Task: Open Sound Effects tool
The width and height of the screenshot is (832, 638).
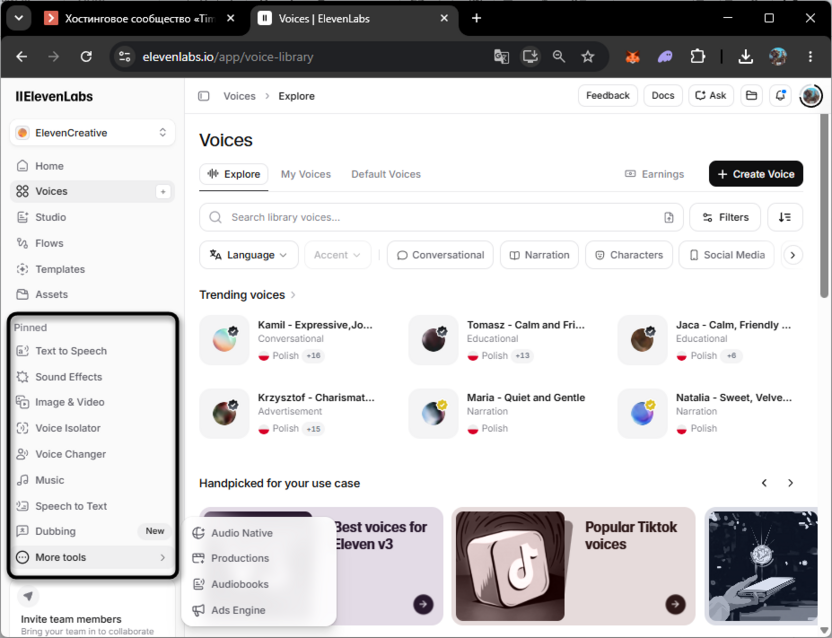Action: tap(92, 377)
